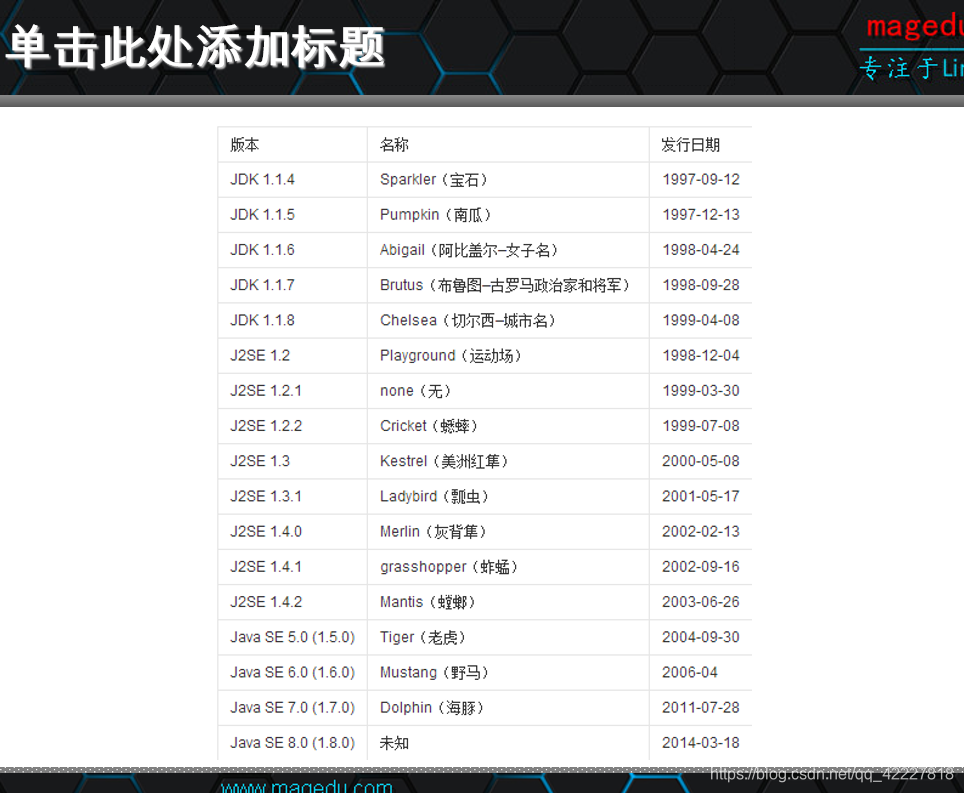The image size is (964, 793).
Task: Click the magedu logo text
Action: point(915,27)
